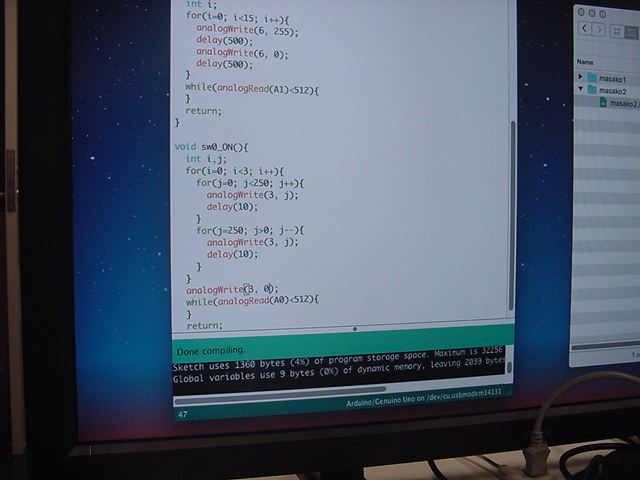The image size is (640, 480).
Task: Sort Finder list by Name column
Action: pyautogui.click(x=585, y=62)
